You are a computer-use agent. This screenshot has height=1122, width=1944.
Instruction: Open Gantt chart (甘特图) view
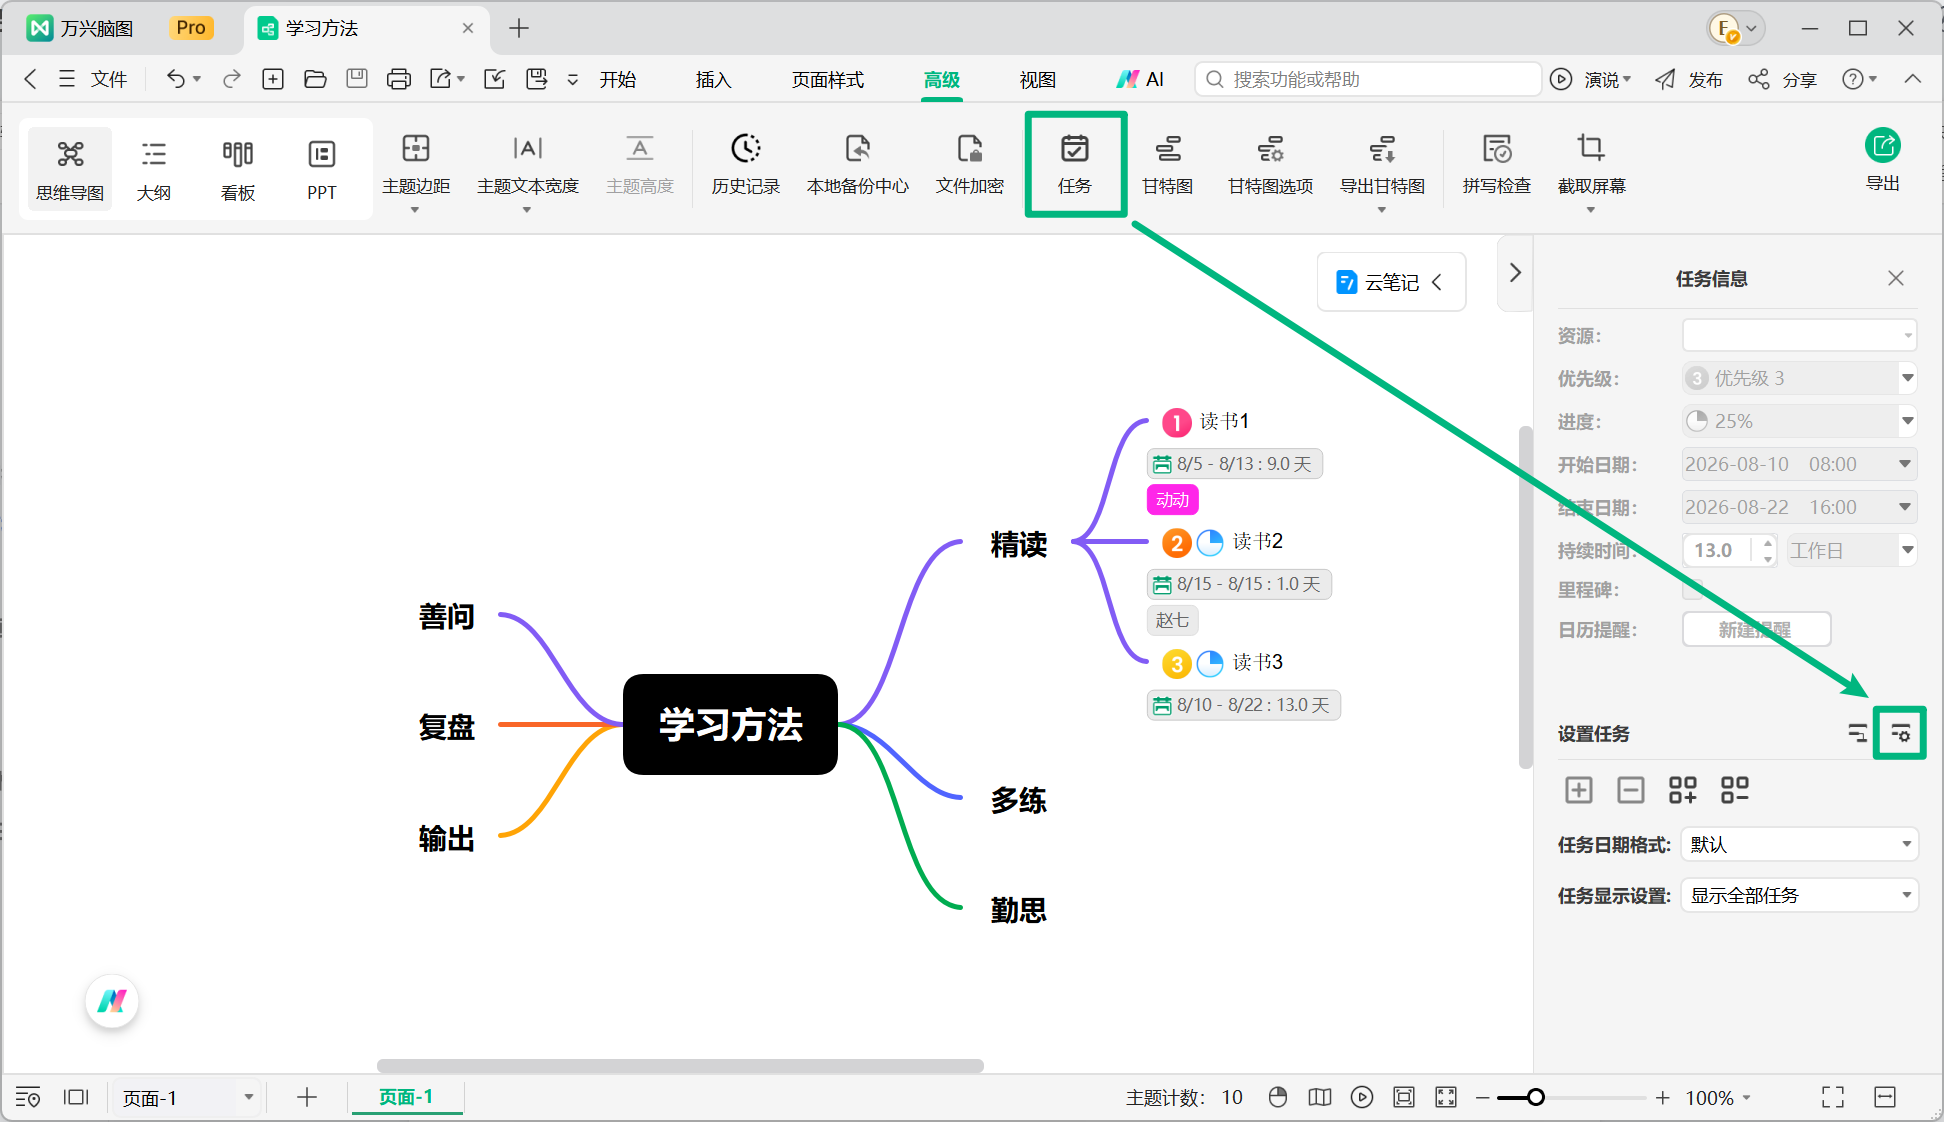click(x=1168, y=164)
